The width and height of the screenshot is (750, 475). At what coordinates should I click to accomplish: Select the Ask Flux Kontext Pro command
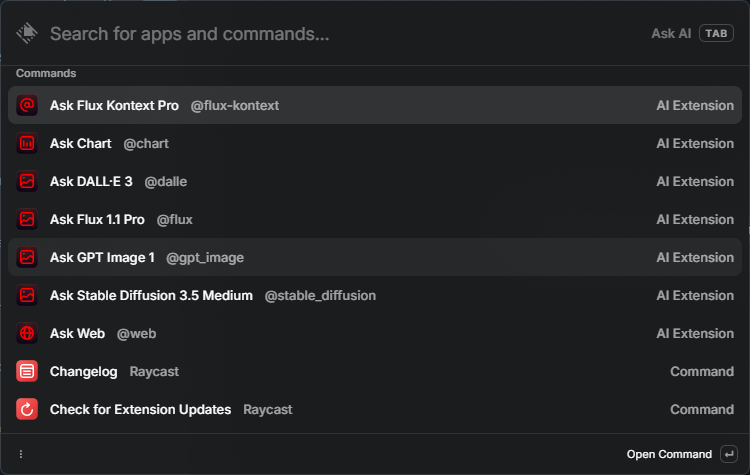click(x=375, y=105)
